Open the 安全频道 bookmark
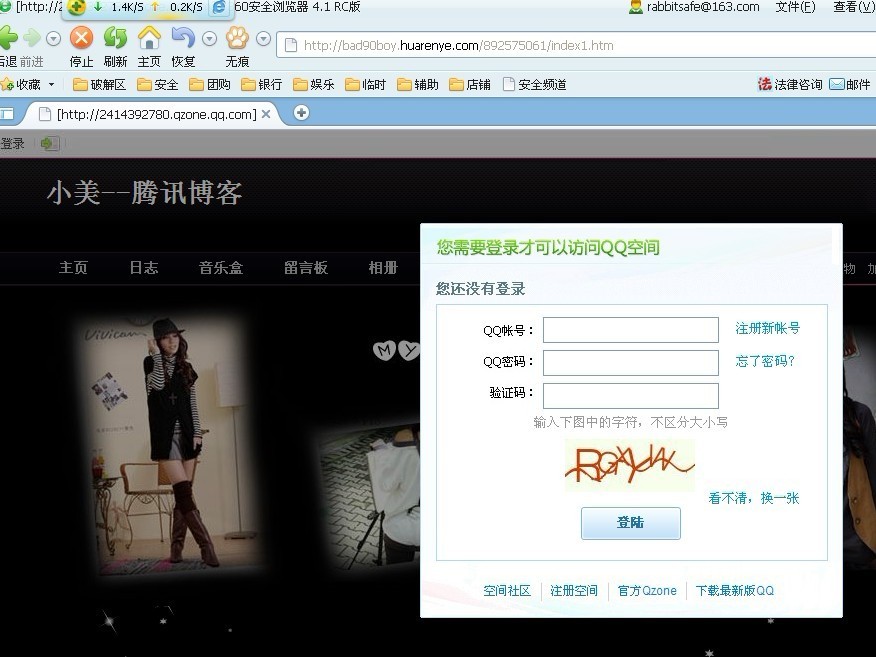This screenshot has height=657, width=876. [x=535, y=84]
